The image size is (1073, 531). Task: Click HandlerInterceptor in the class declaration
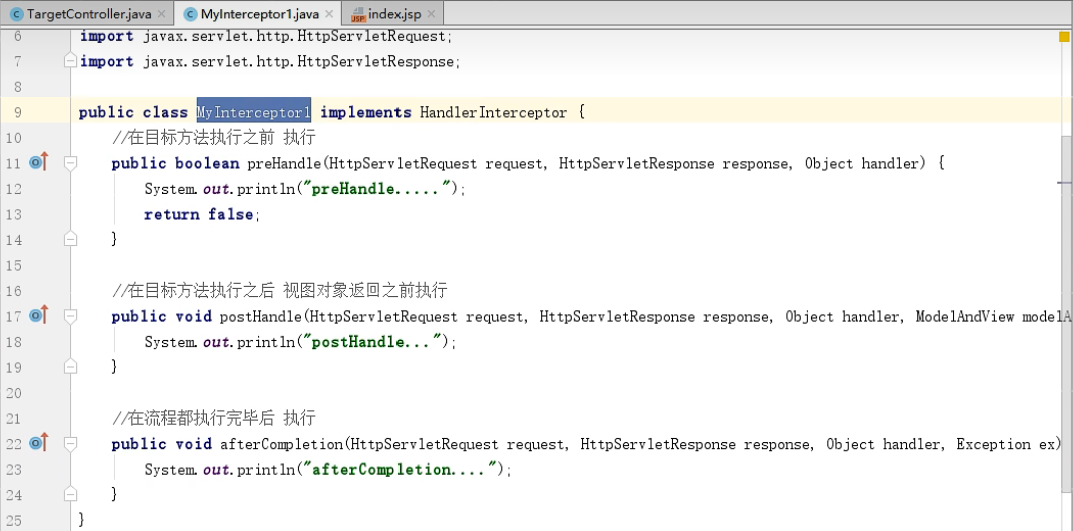point(493,112)
